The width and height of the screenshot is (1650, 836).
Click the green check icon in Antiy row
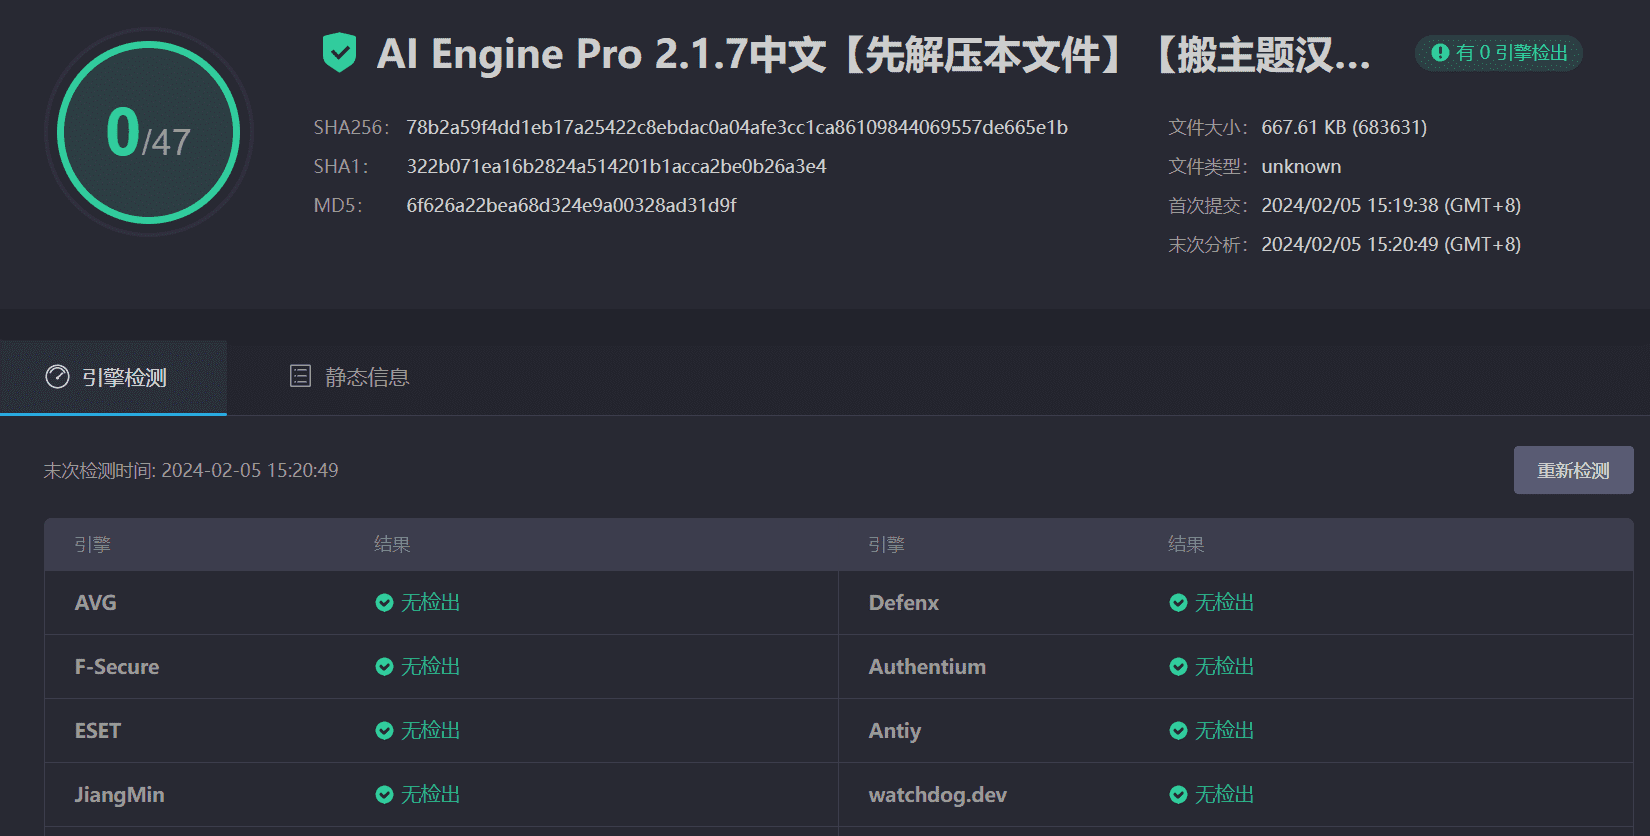[1178, 730]
